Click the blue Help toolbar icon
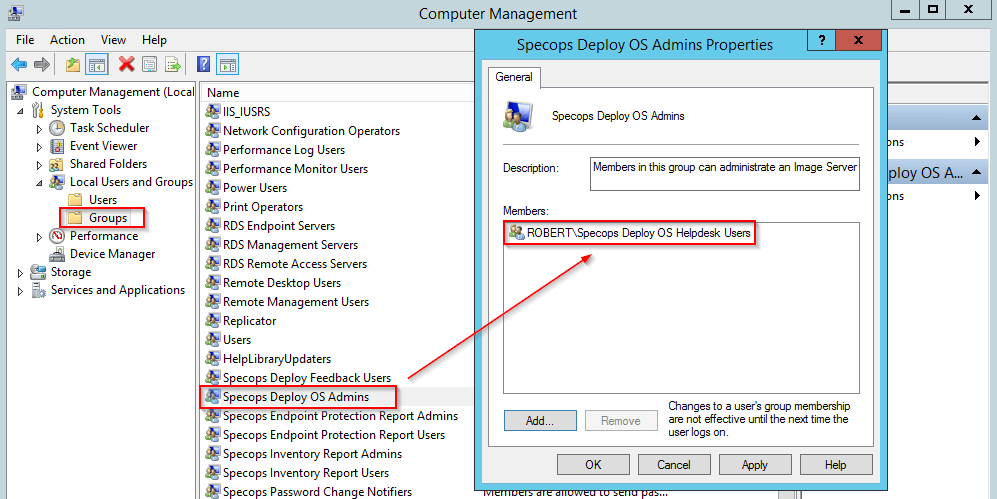Screen dimensions: 997x499 click(x=203, y=64)
